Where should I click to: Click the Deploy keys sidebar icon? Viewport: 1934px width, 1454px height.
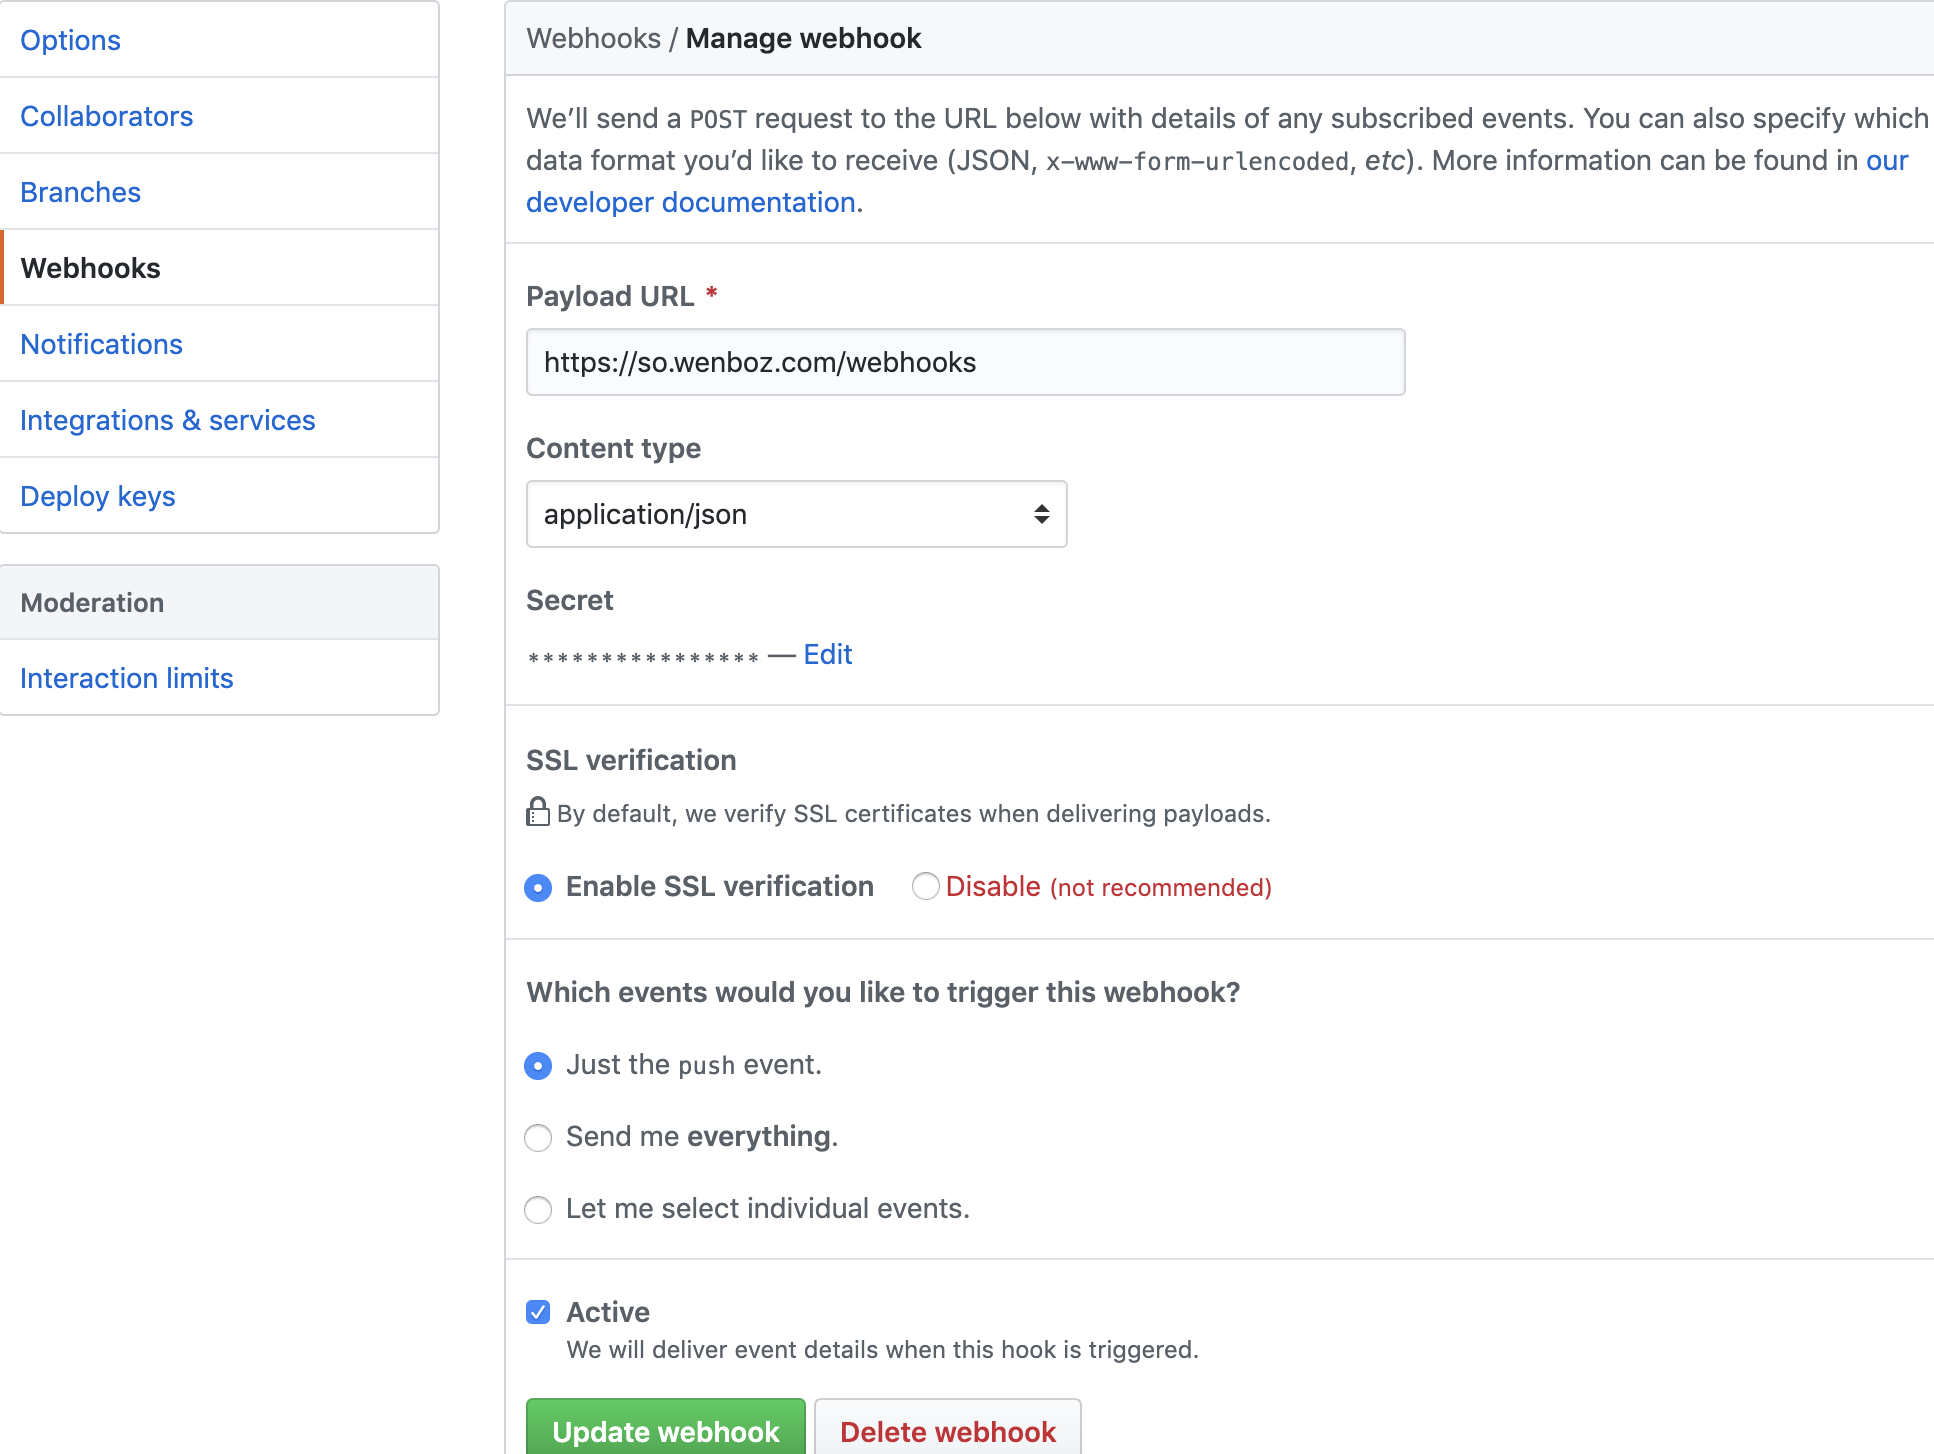[98, 496]
